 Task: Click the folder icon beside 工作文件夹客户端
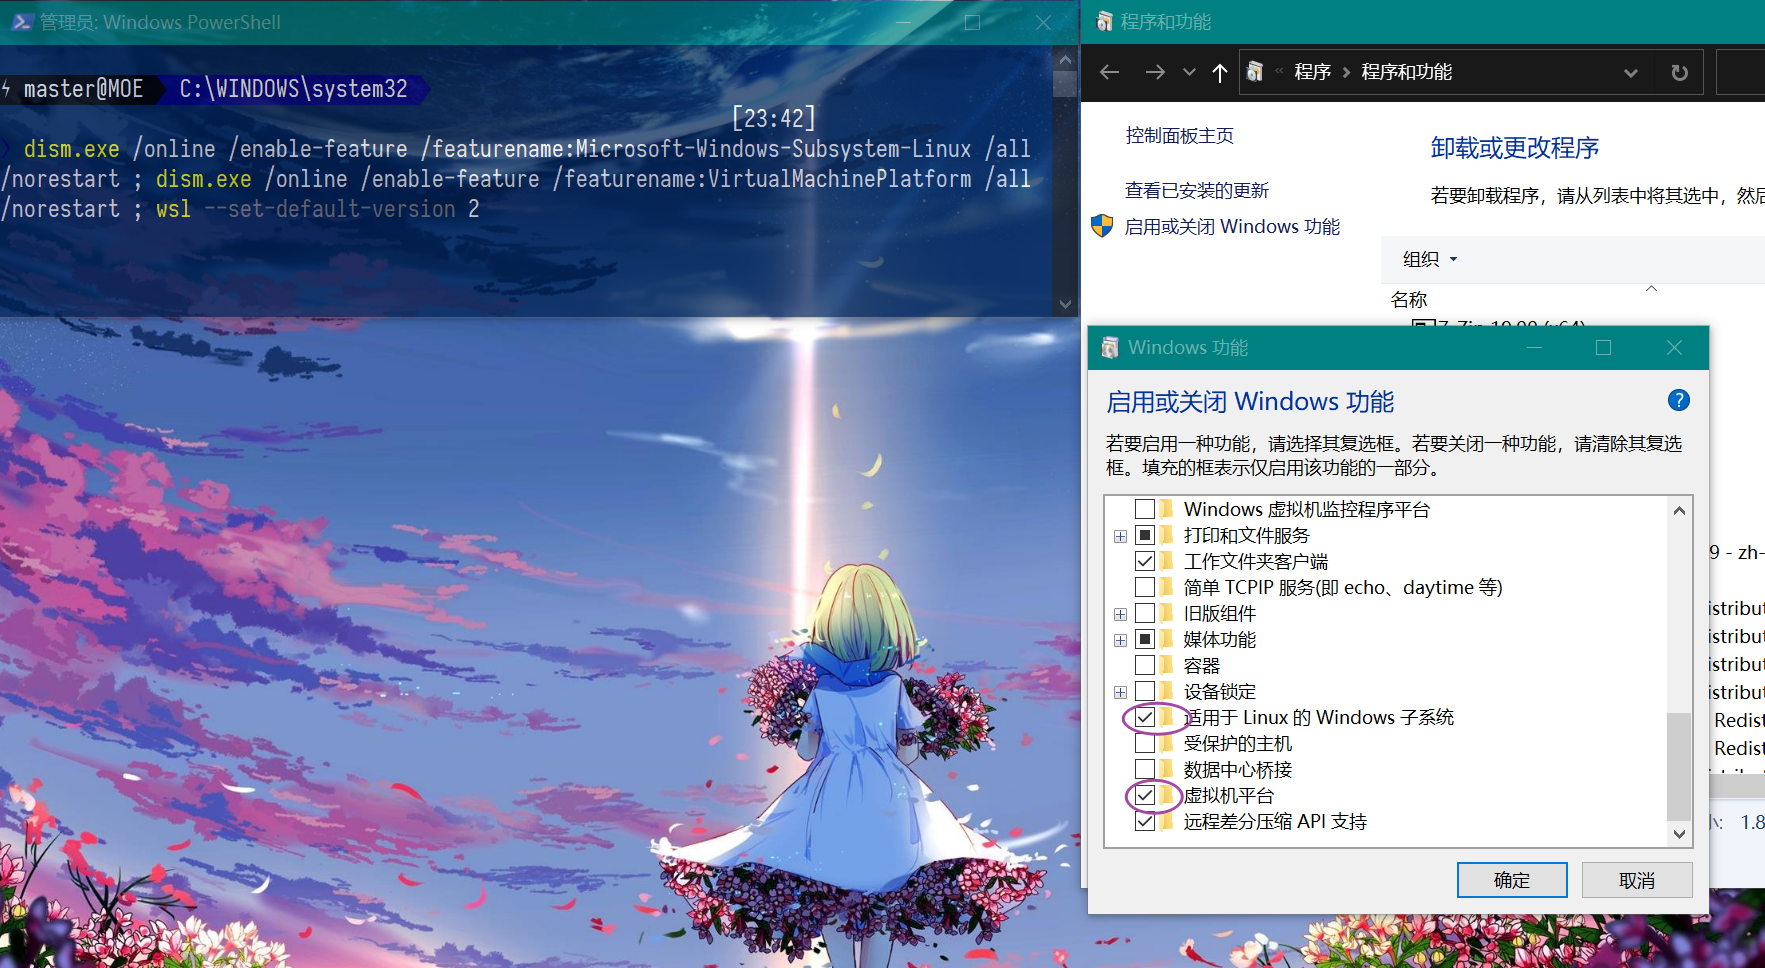pos(1167,561)
